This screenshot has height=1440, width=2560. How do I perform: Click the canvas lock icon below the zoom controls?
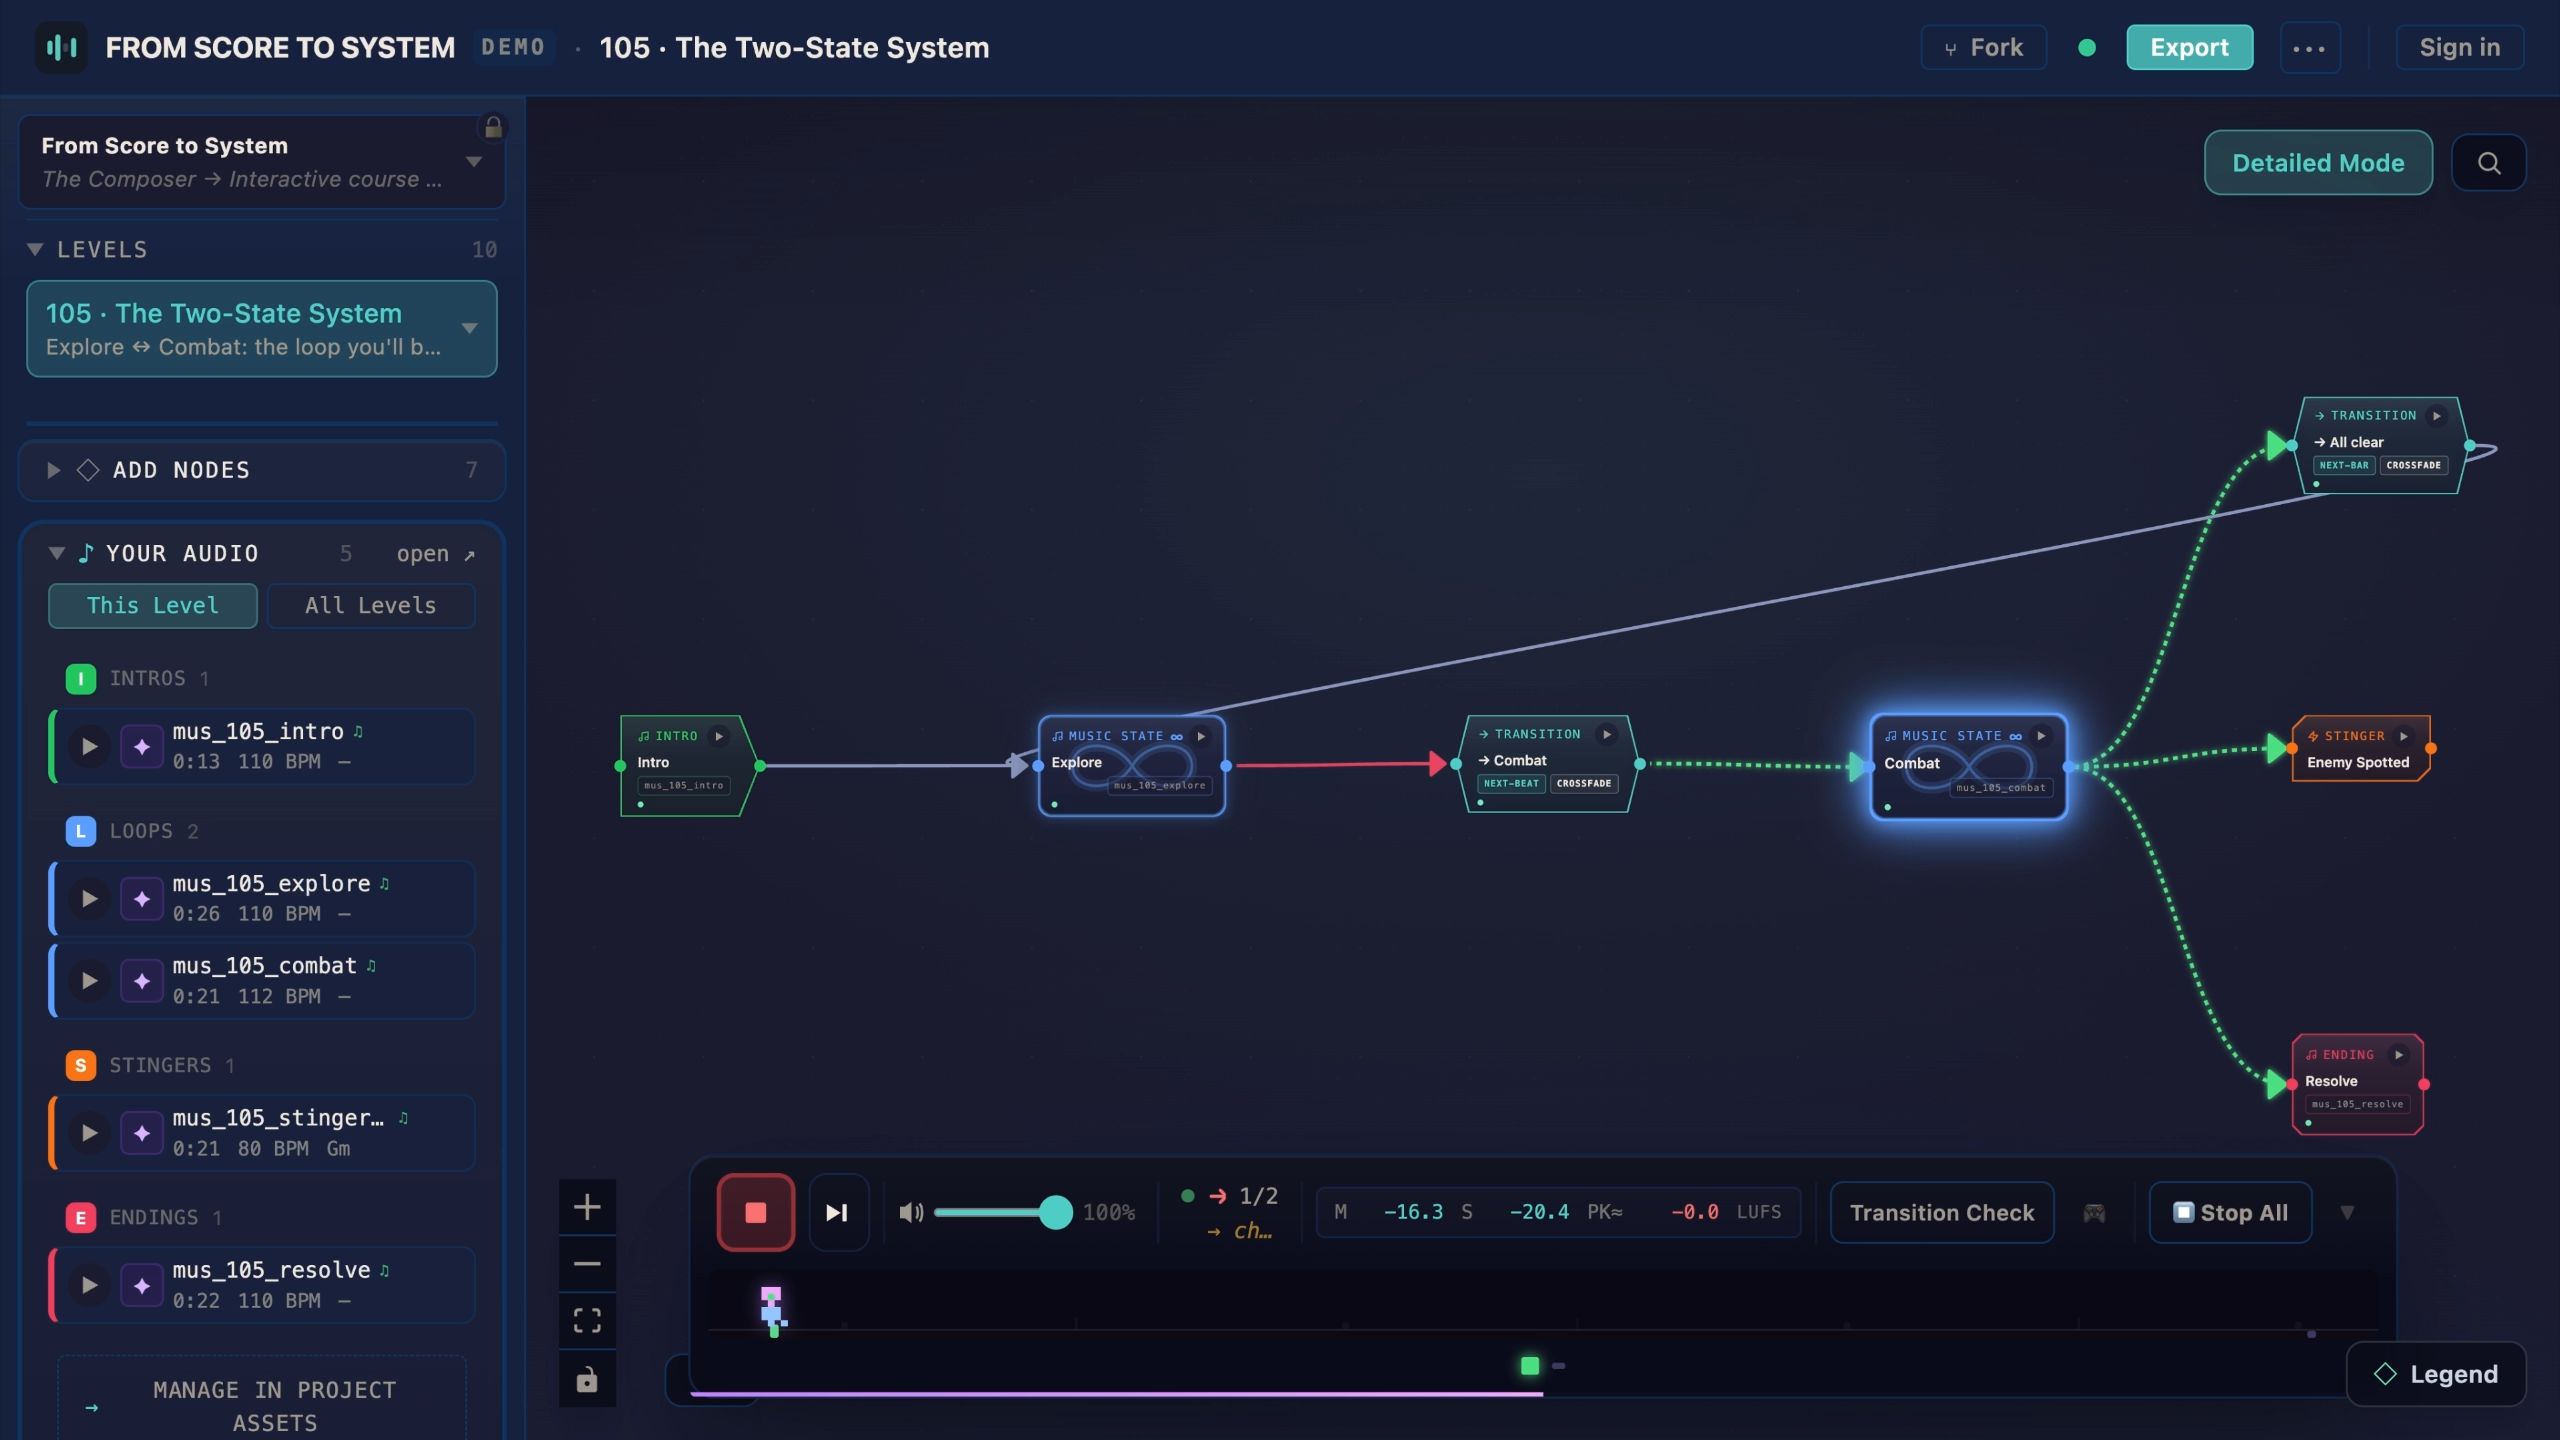(587, 1379)
